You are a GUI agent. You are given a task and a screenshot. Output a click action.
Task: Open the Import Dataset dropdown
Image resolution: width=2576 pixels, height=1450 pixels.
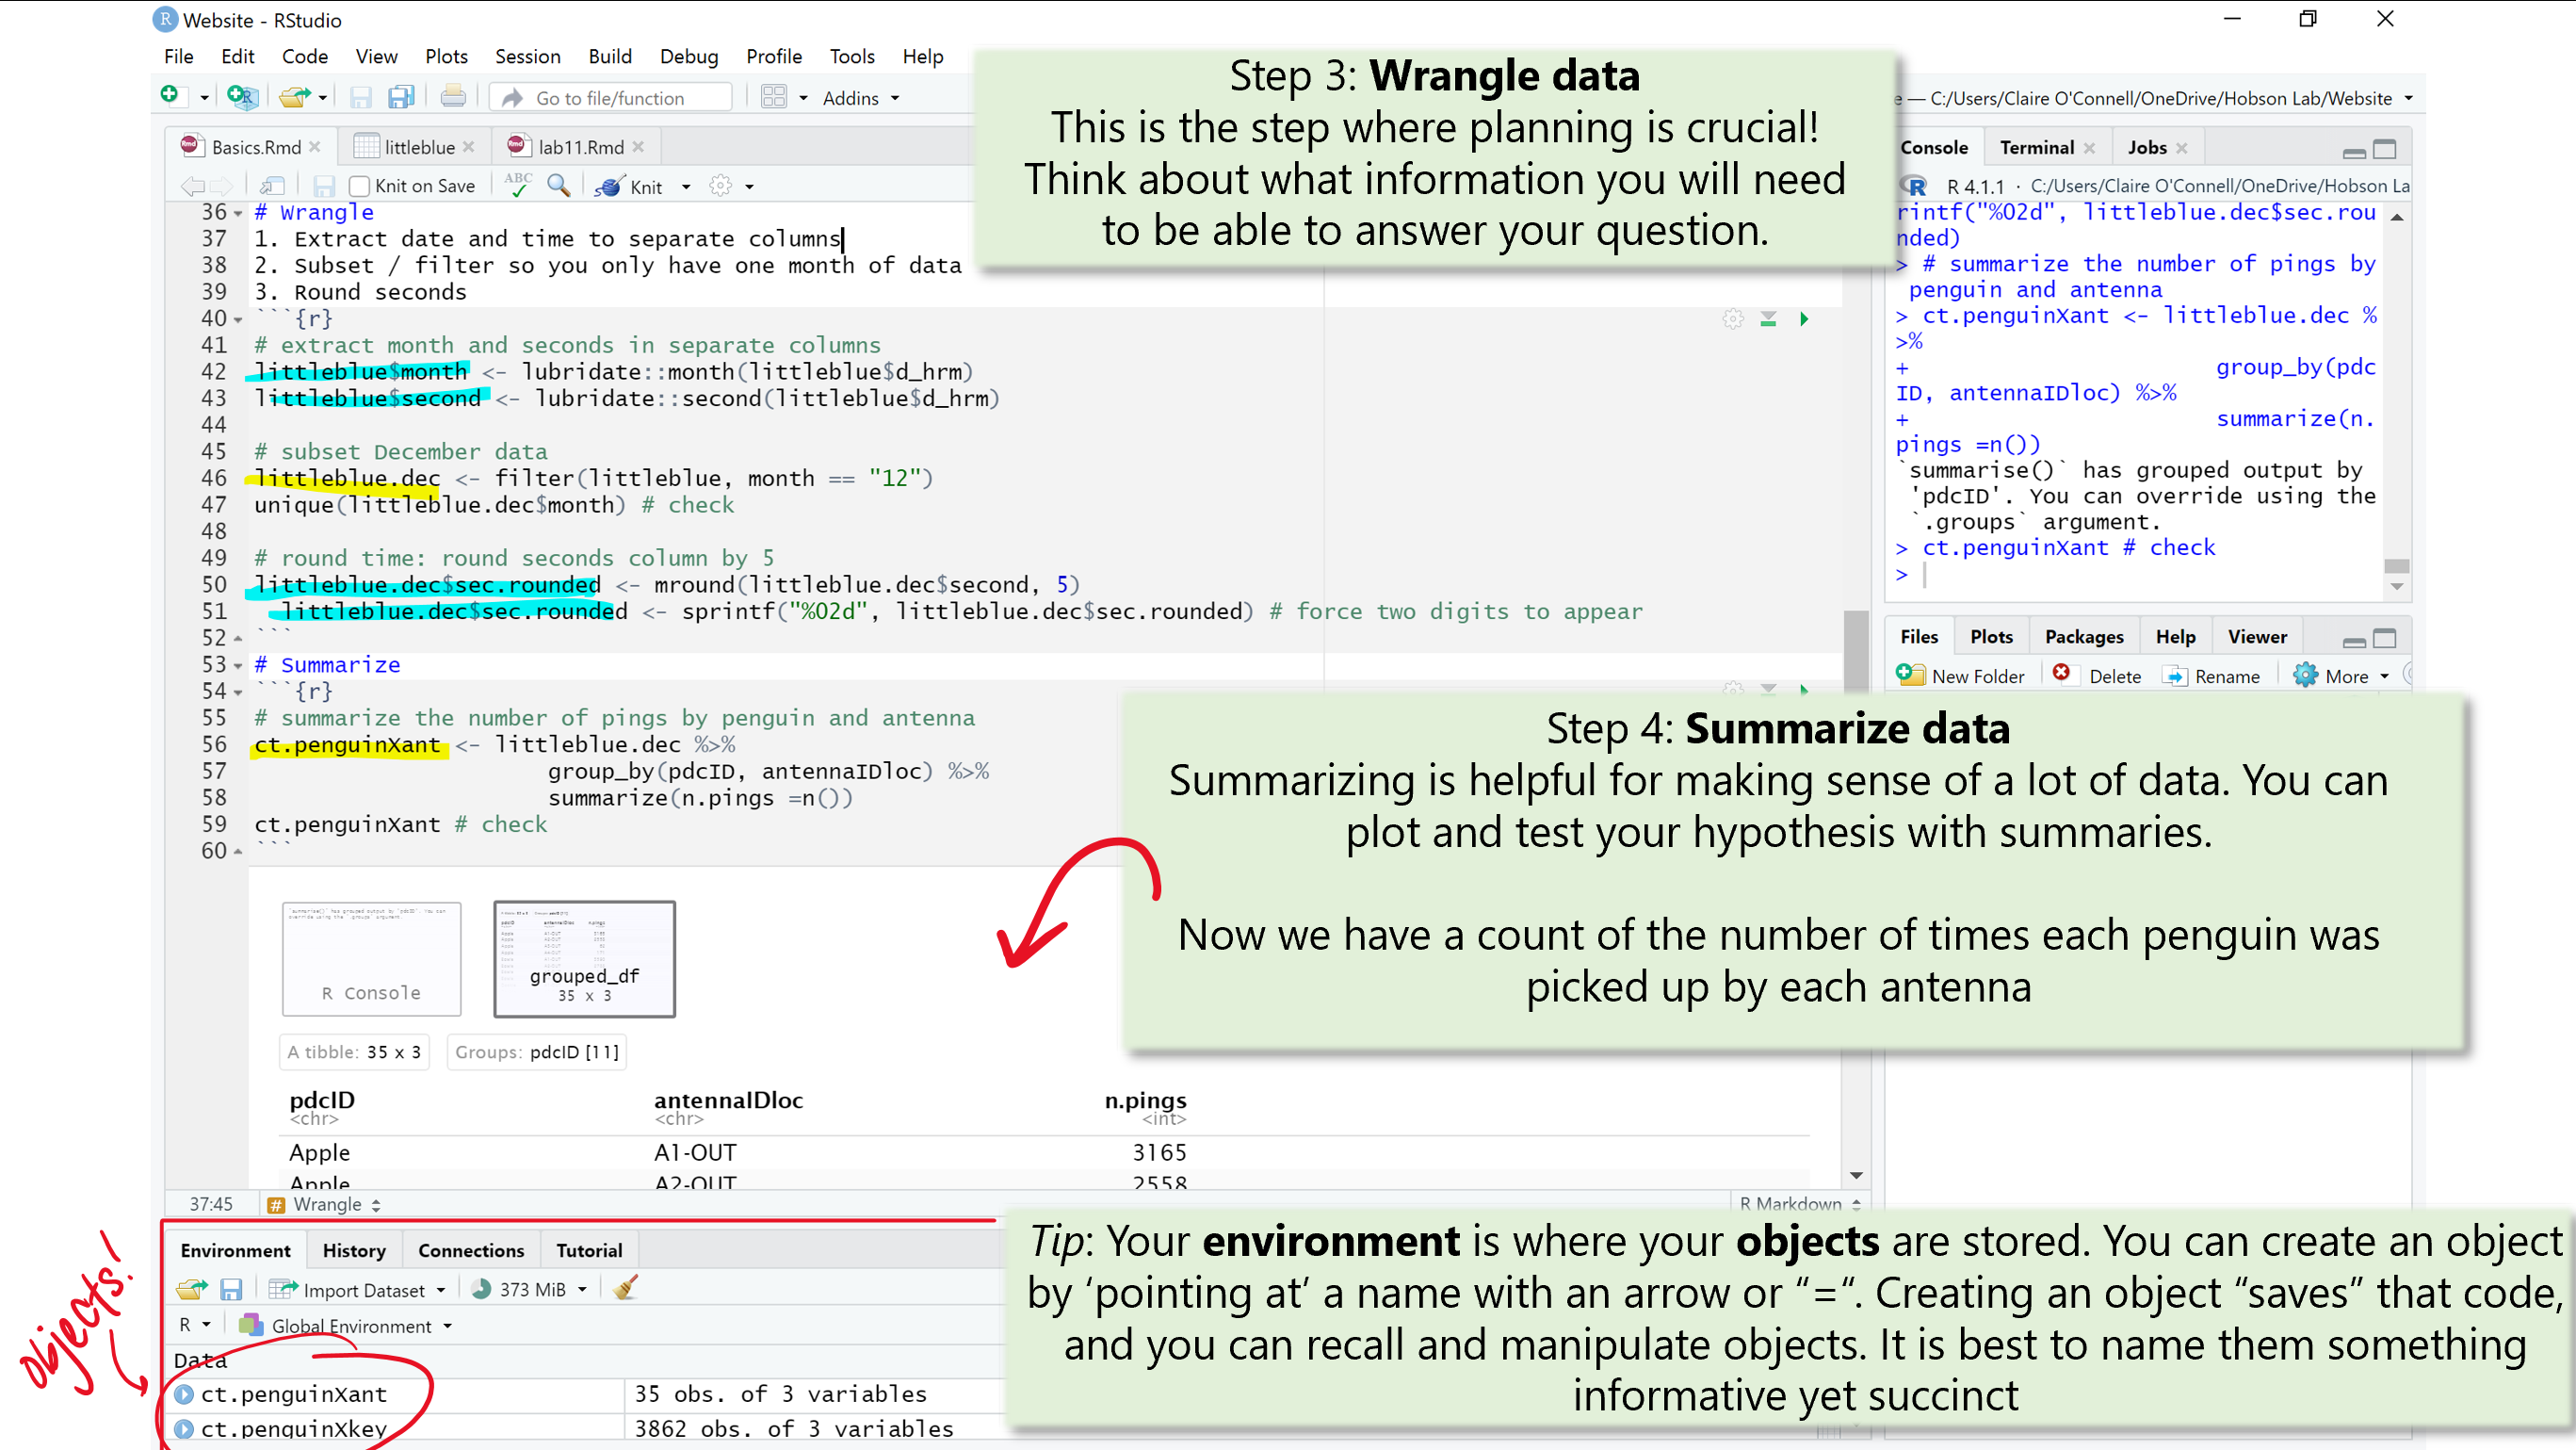357,1290
